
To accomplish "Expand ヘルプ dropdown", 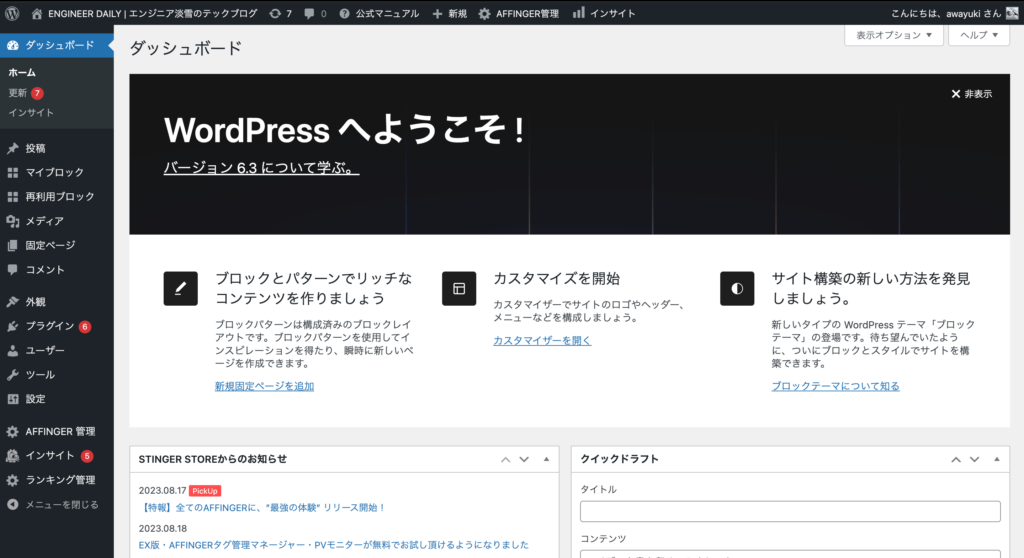I will click(978, 35).
